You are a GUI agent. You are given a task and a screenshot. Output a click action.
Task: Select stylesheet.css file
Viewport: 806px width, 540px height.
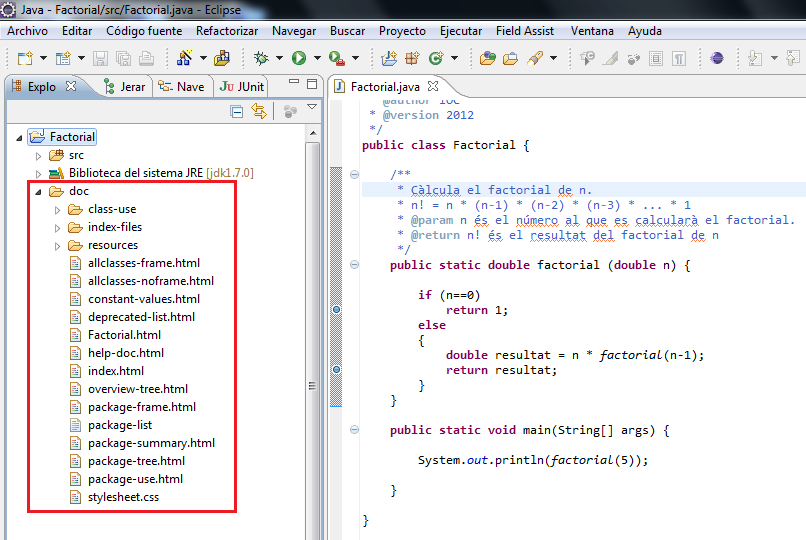[x=123, y=497]
